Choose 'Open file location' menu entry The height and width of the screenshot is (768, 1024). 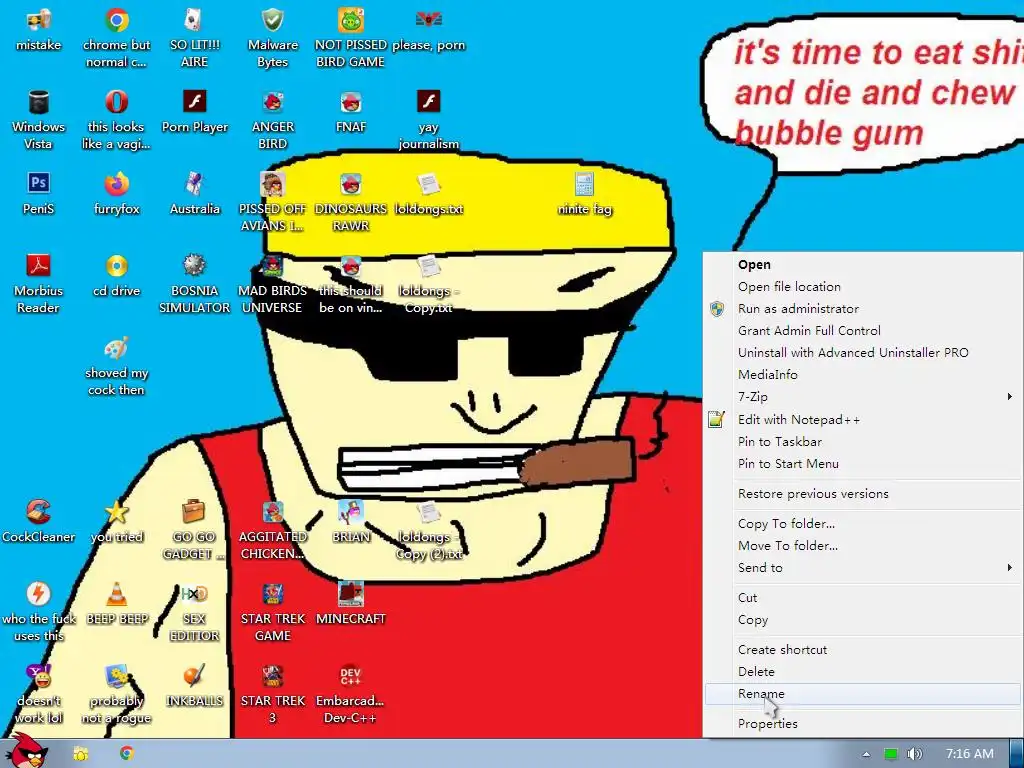[863, 287]
